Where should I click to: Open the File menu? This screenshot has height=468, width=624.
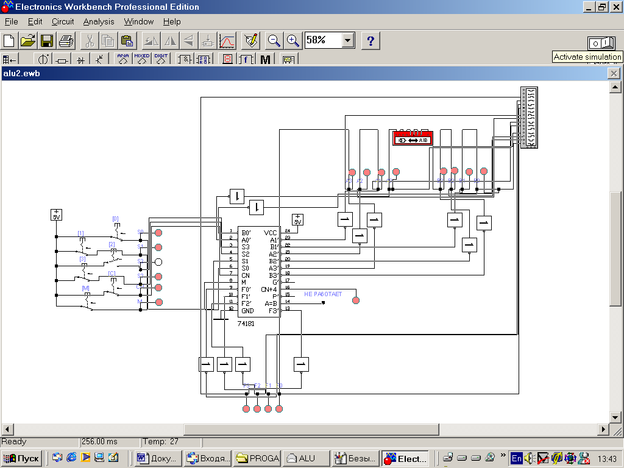pyautogui.click(x=12, y=21)
